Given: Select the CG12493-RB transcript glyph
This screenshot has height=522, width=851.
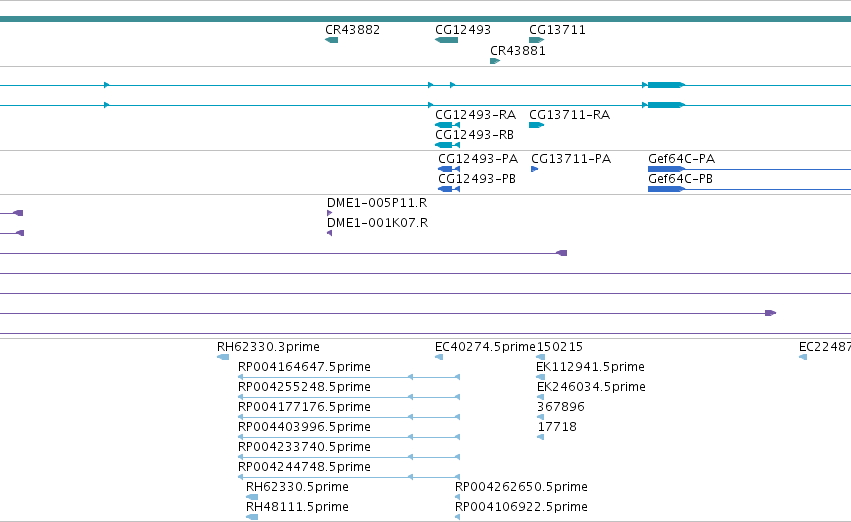Looking at the screenshot, I should coord(447,145).
